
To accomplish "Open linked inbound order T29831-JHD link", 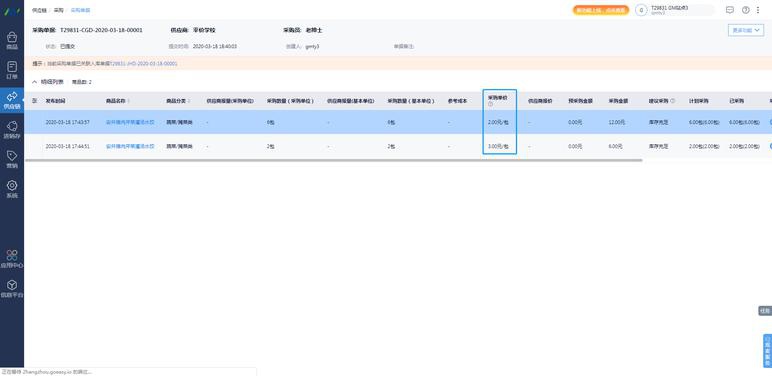I will click(144, 63).
